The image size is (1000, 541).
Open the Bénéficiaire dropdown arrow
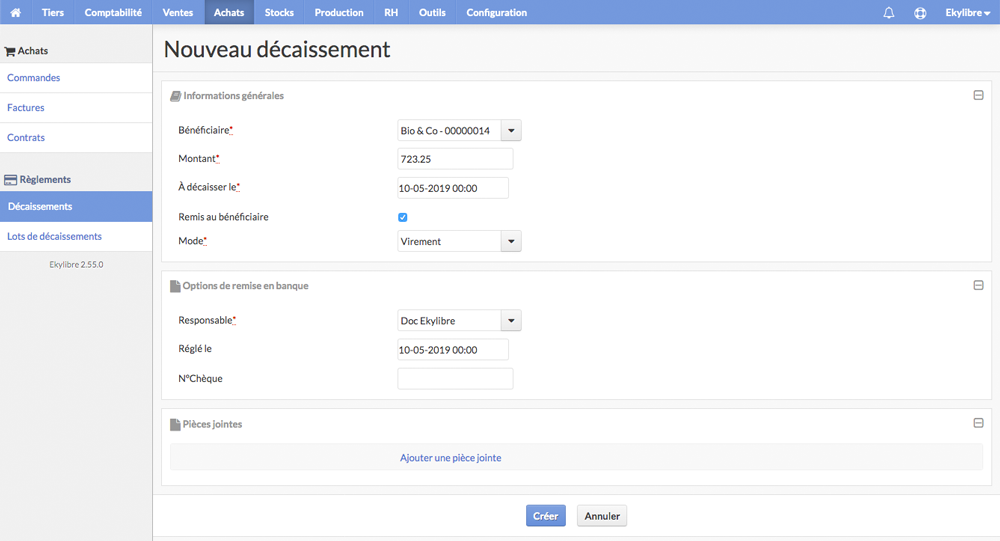[511, 130]
